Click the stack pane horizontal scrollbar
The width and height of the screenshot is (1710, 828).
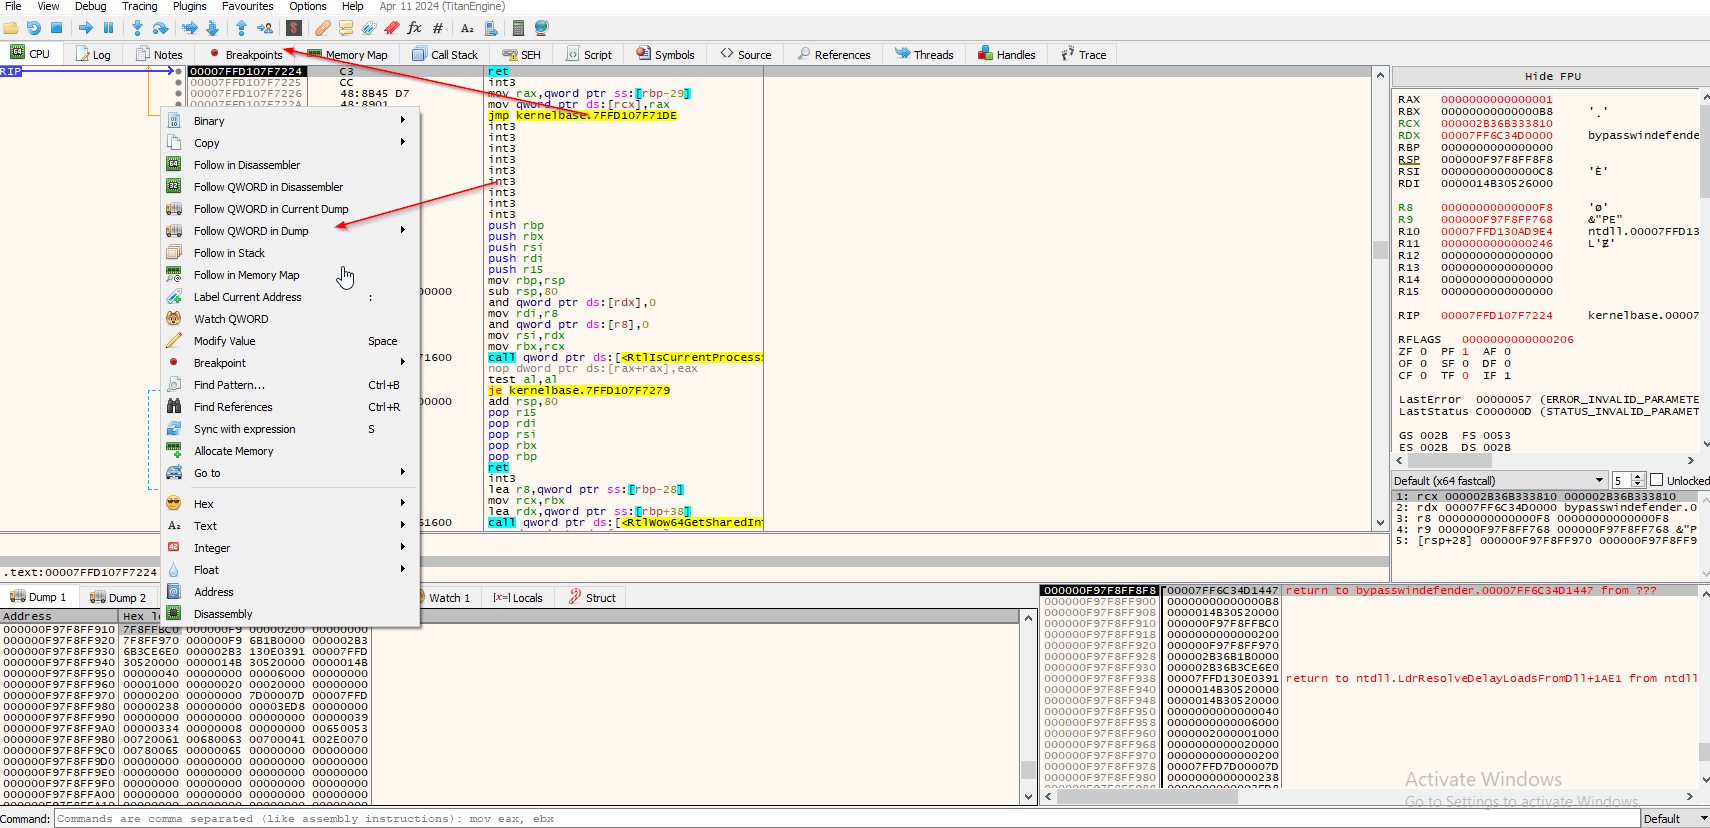(1367, 797)
